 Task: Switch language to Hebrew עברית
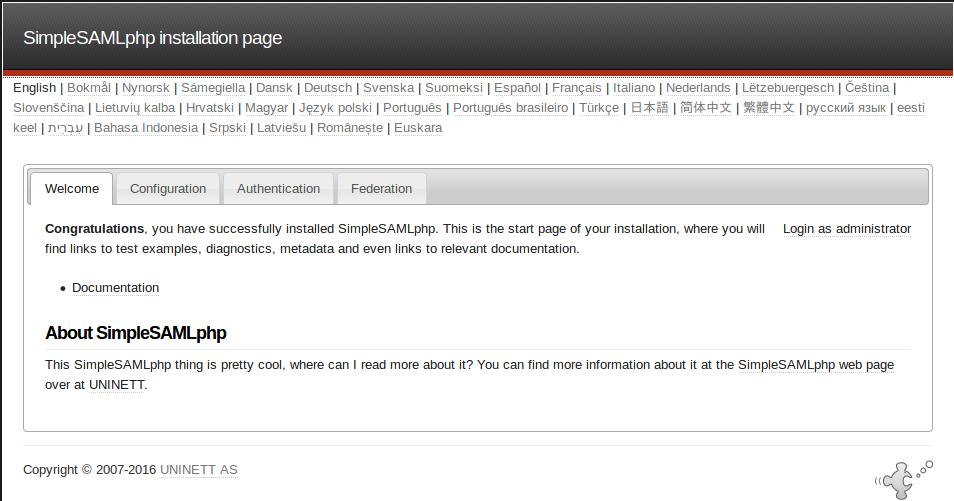pyautogui.click(x=66, y=128)
